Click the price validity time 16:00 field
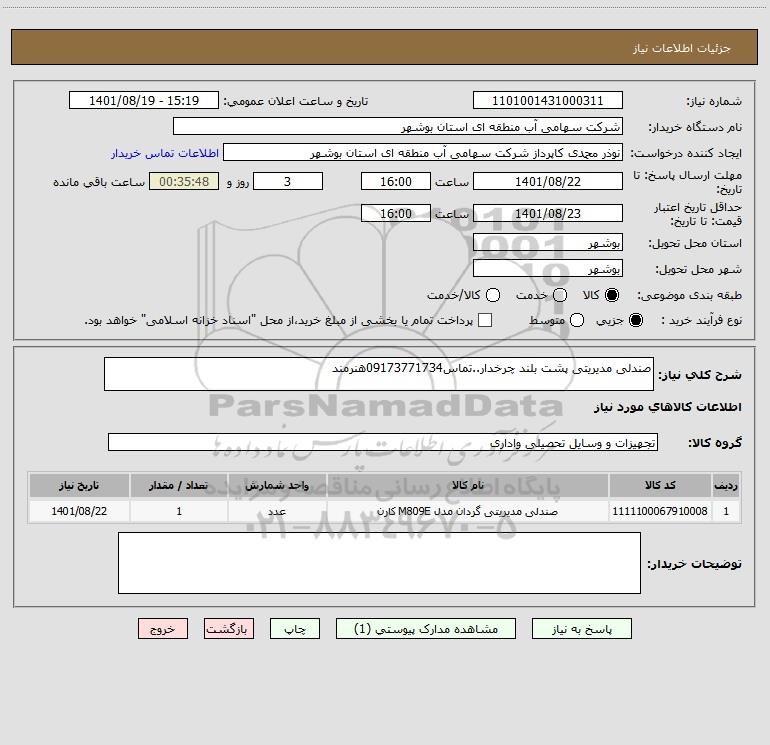 [x=396, y=213]
